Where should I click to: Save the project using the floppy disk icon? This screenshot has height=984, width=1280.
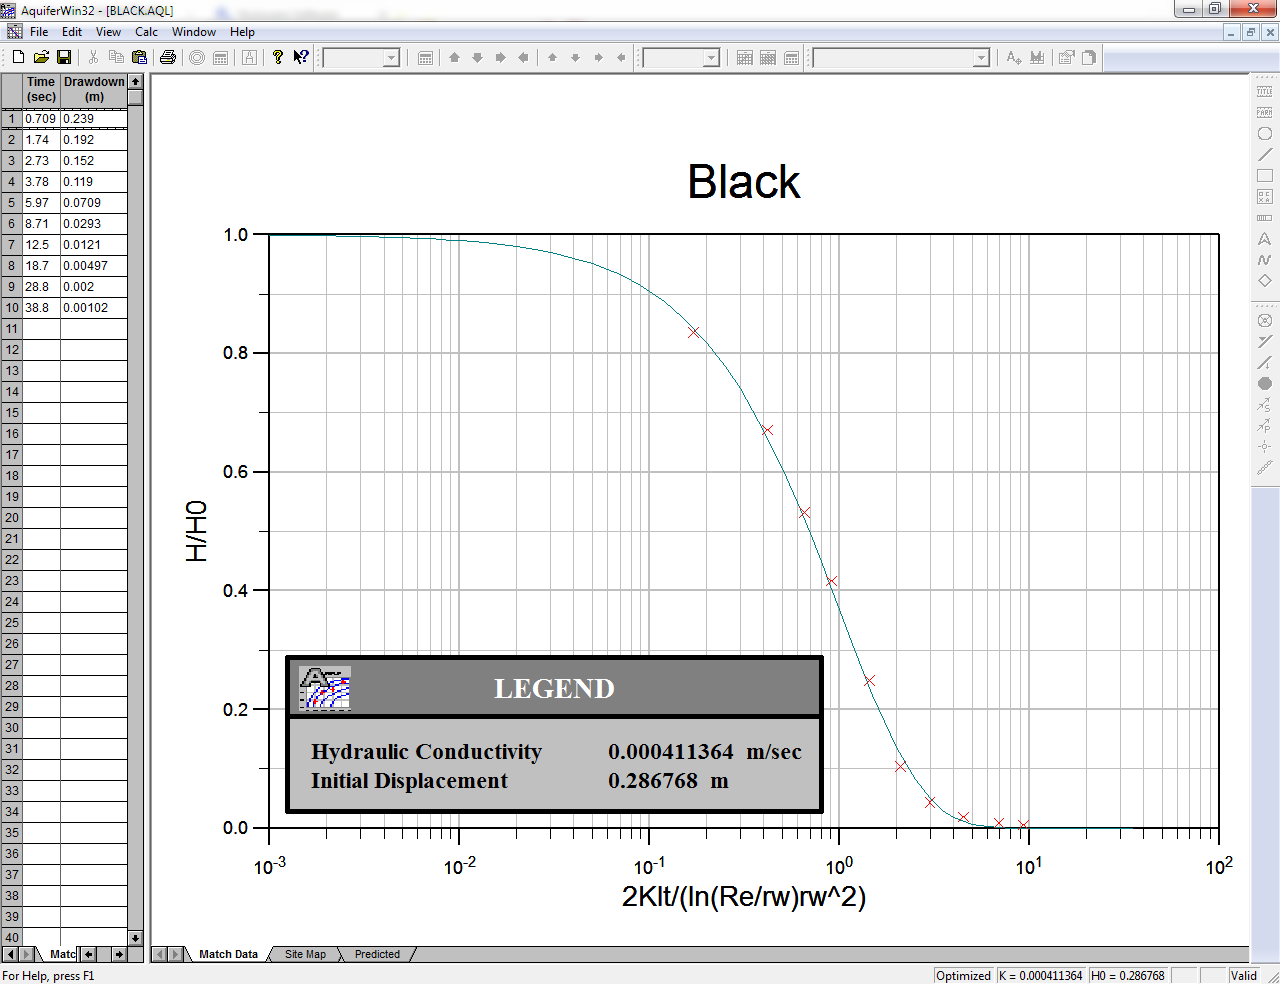pos(63,58)
